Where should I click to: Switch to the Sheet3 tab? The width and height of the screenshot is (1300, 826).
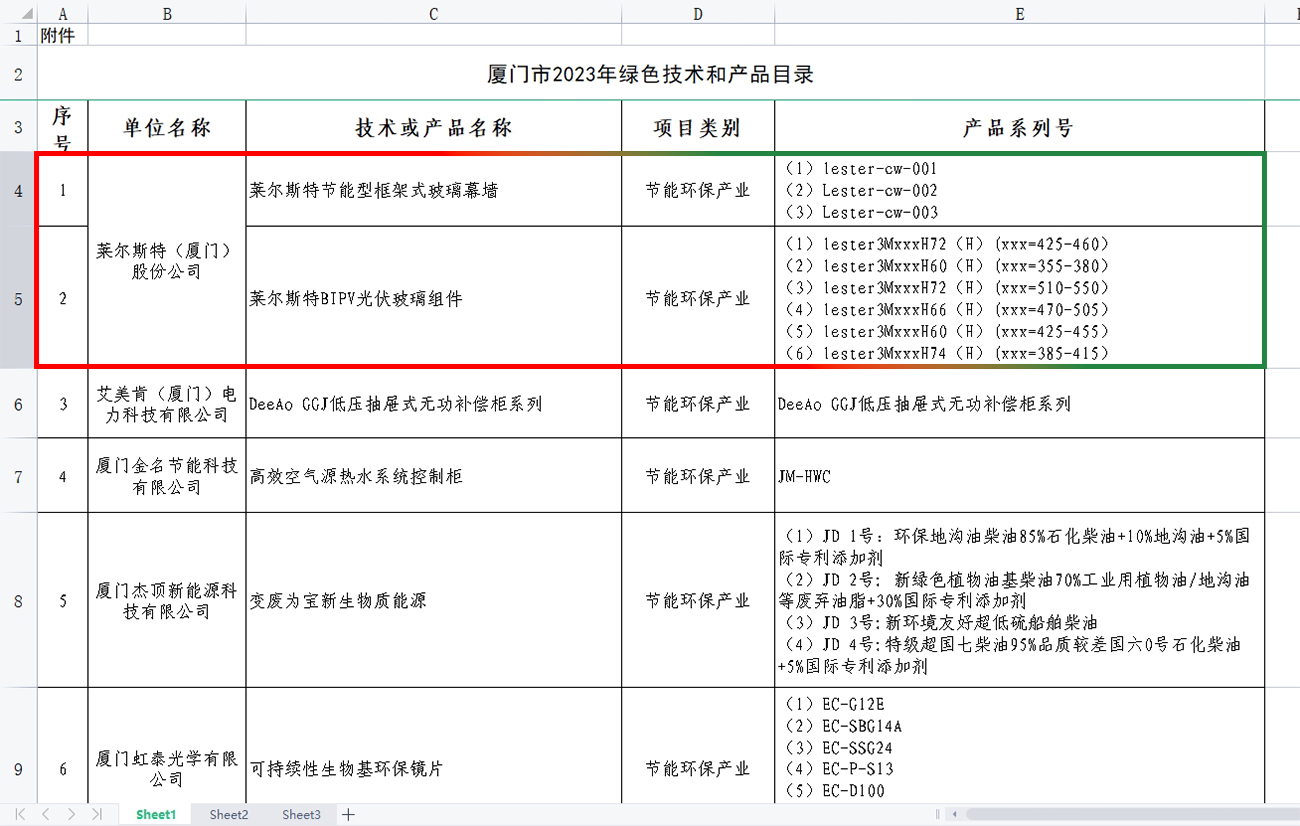pyautogui.click(x=301, y=814)
